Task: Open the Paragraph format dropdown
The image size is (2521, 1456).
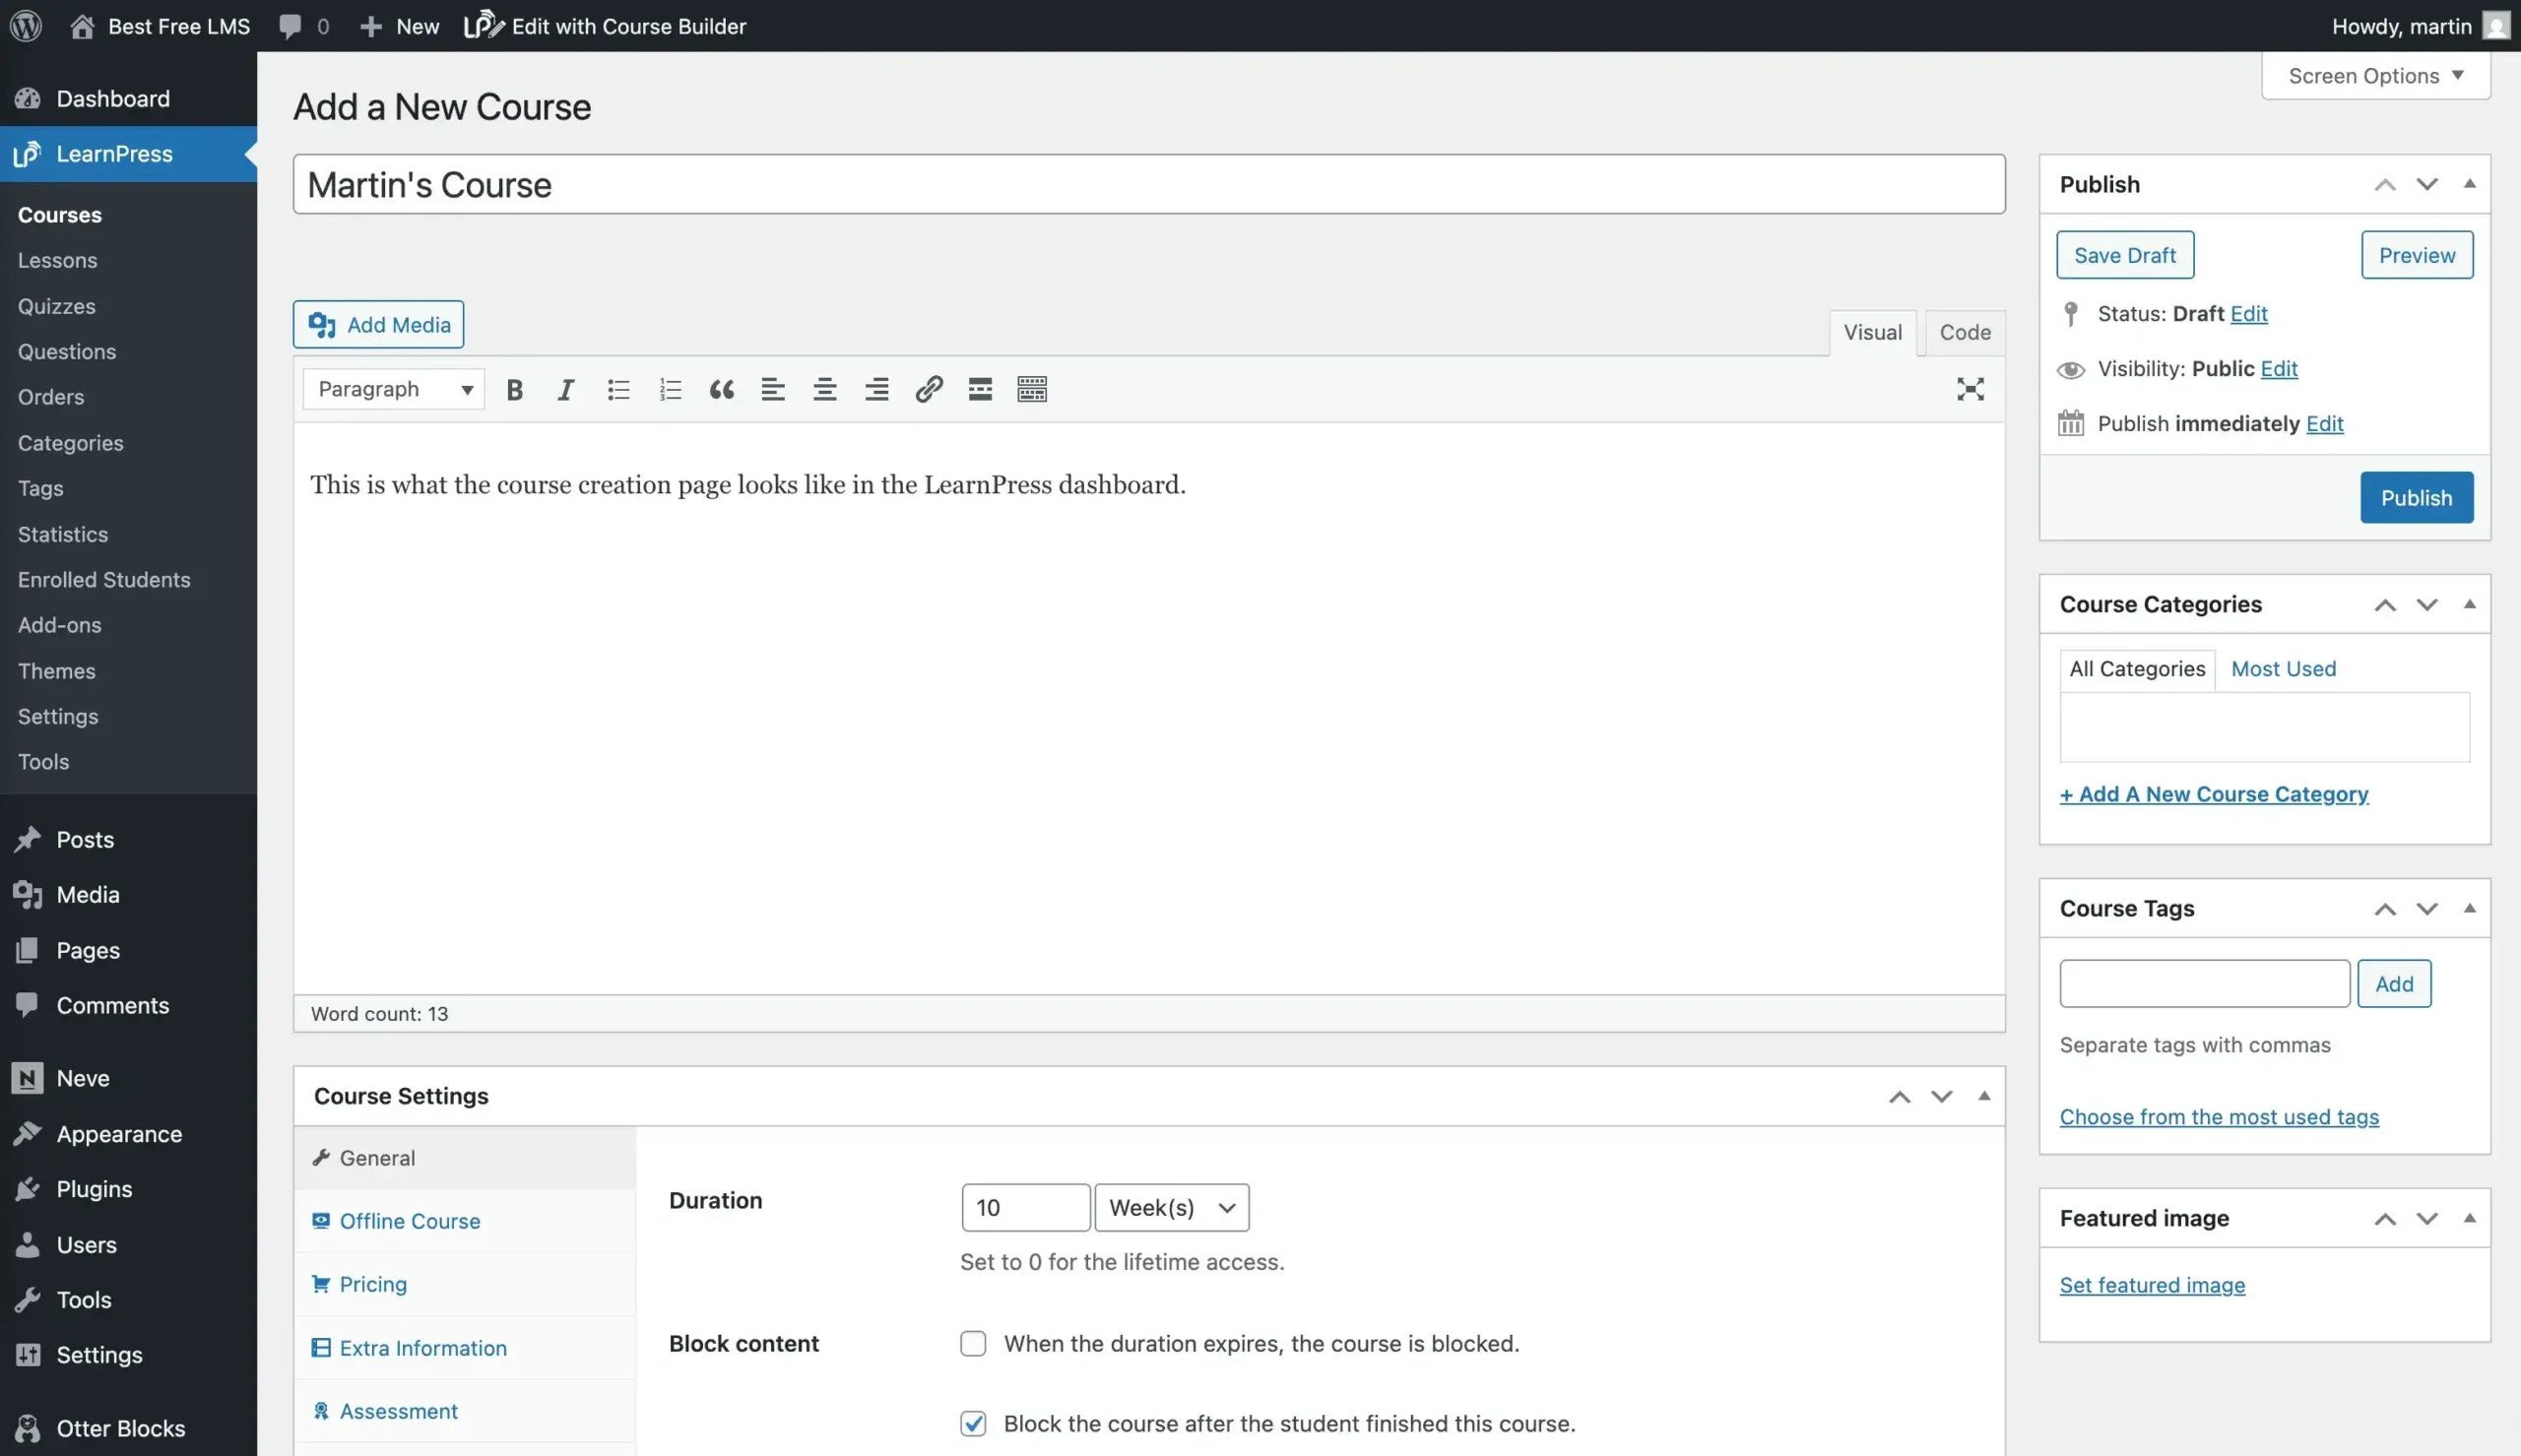Action: [394, 389]
